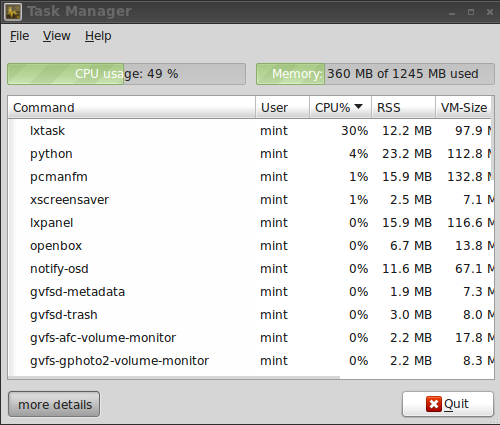Click the horizontal scrollbar below process list
This screenshot has width=500, height=425.
point(174,377)
